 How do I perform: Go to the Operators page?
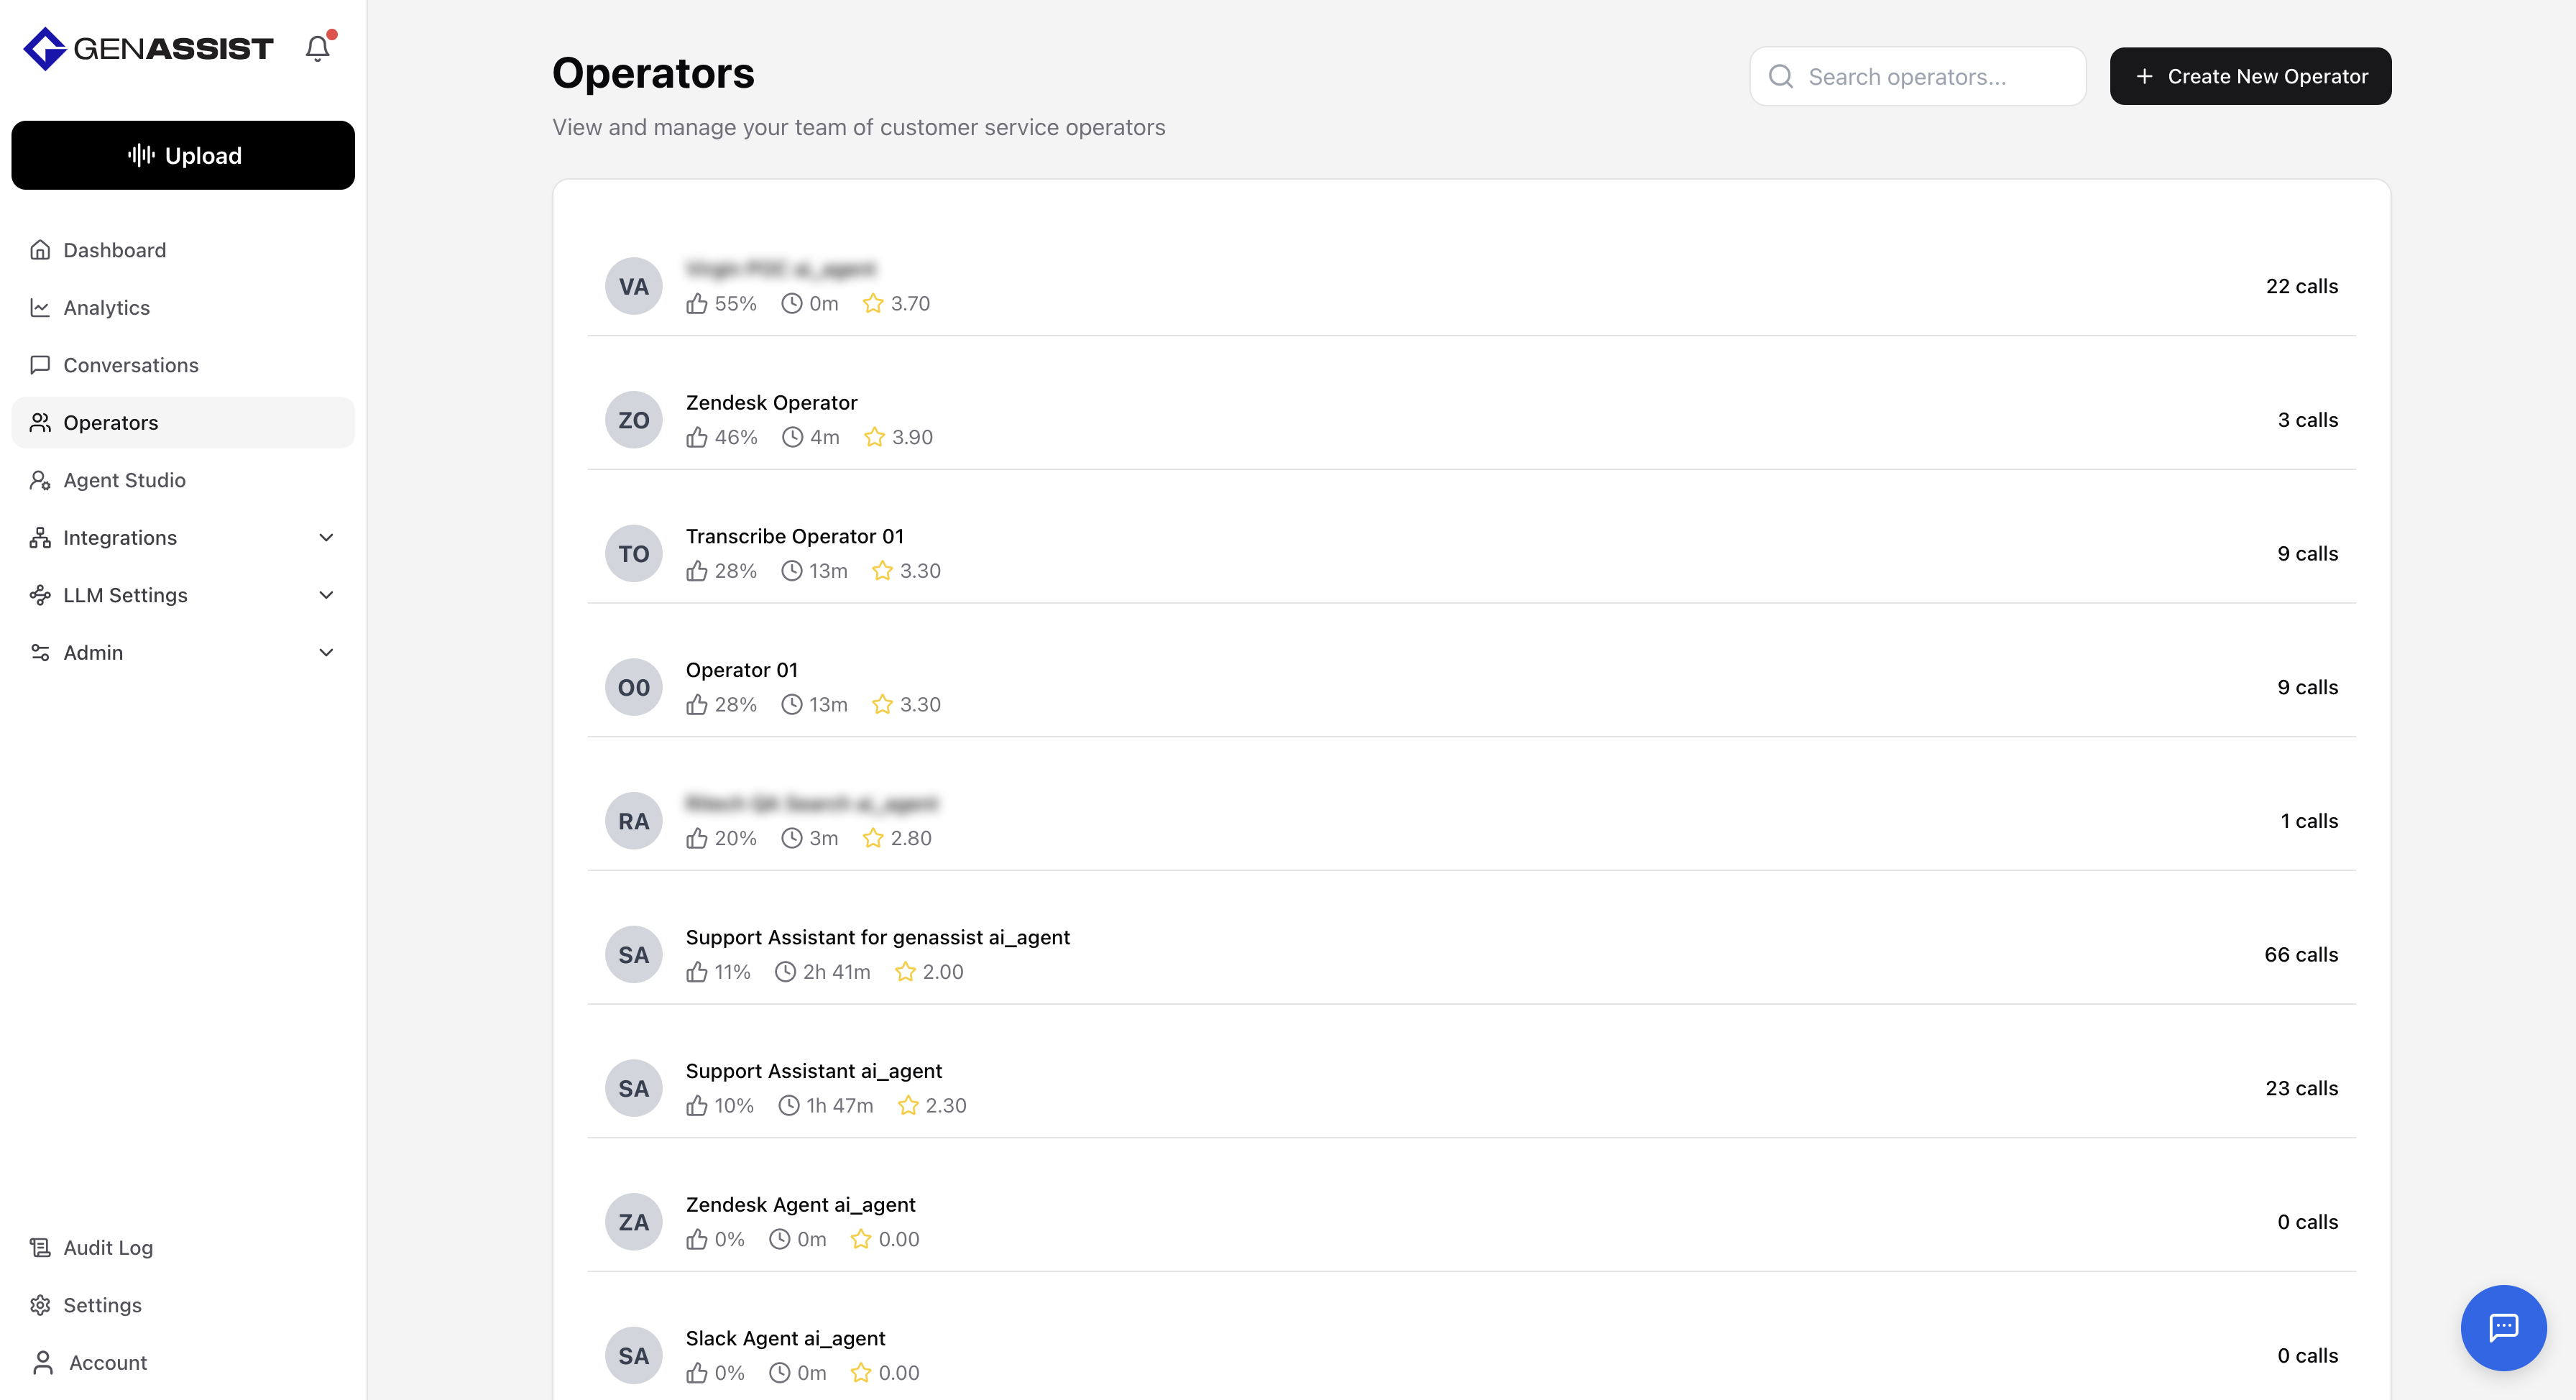point(110,423)
